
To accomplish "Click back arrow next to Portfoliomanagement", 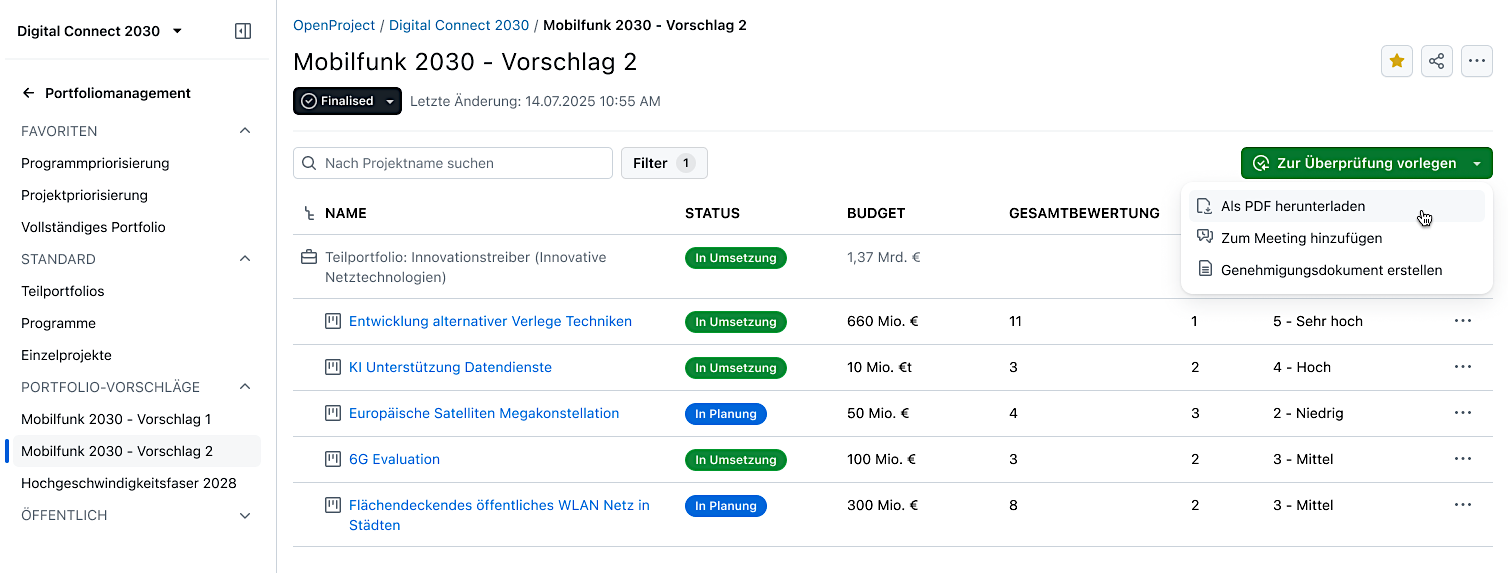I will coord(29,93).
